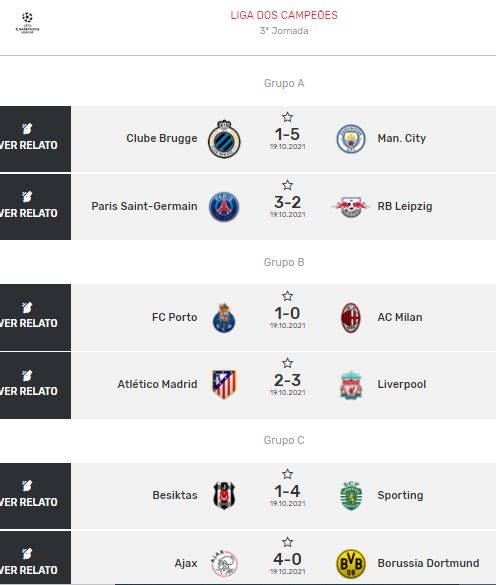Click the RB Leipzig crest
This screenshot has width=496, height=585.
pyautogui.click(x=351, y=207)
